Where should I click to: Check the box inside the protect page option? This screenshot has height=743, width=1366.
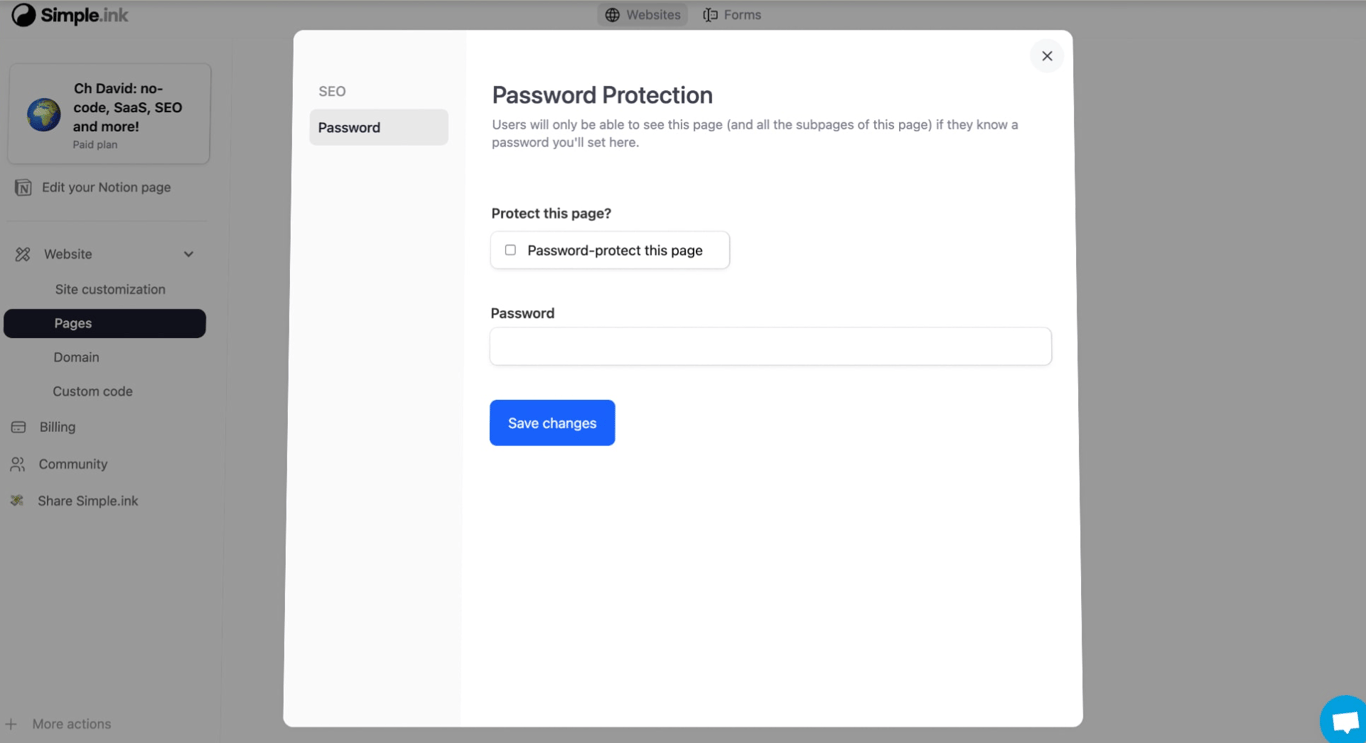(x=510, y=250)
